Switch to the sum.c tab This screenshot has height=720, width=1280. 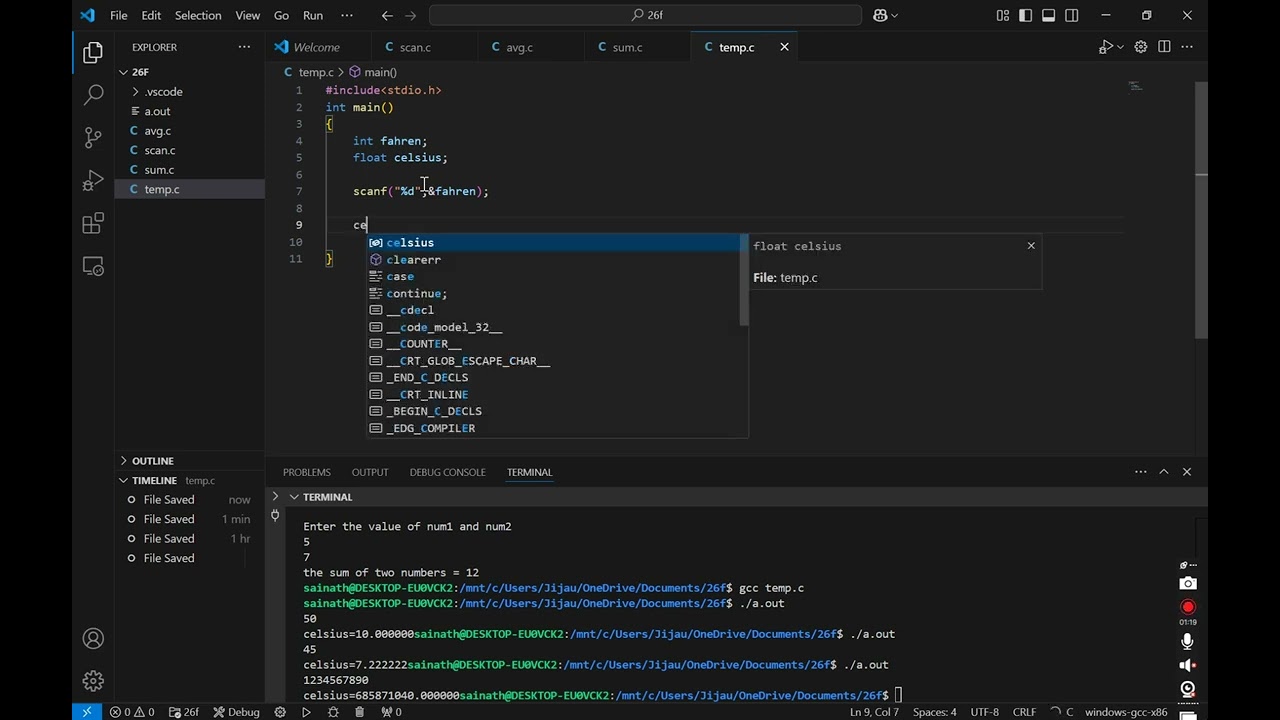coord(627,47)
